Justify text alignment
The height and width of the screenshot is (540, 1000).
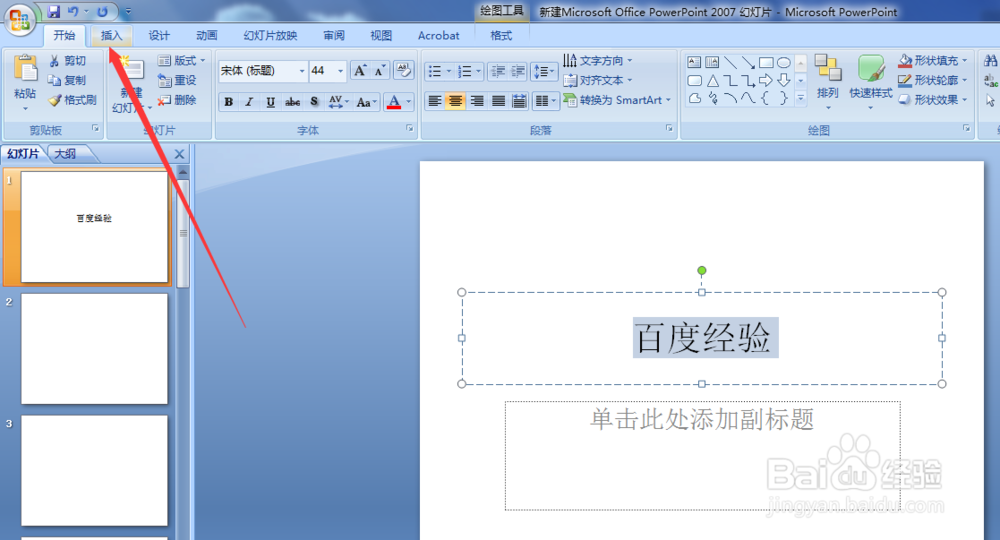(499, 101)
